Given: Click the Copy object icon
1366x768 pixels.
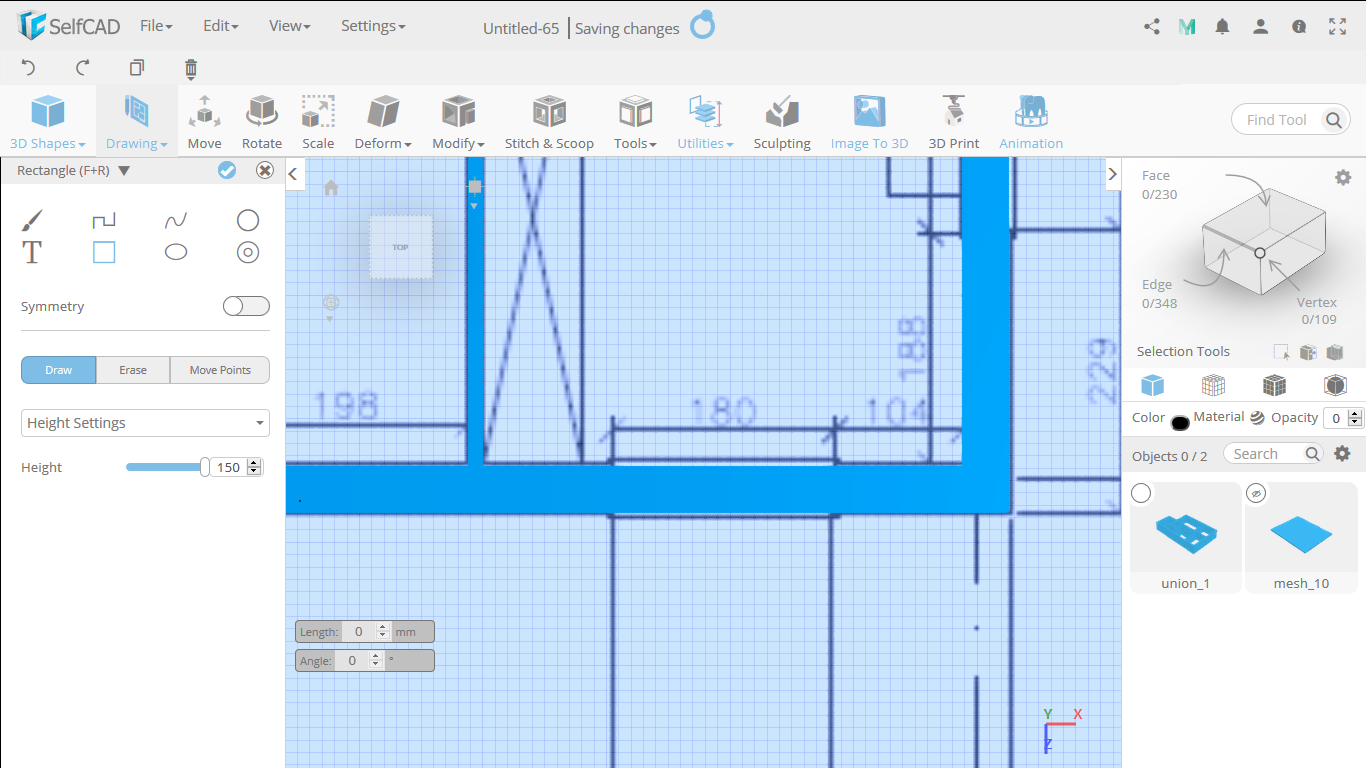Looking at the screenshot, I should pyautogui.click(x=137, y=68).
